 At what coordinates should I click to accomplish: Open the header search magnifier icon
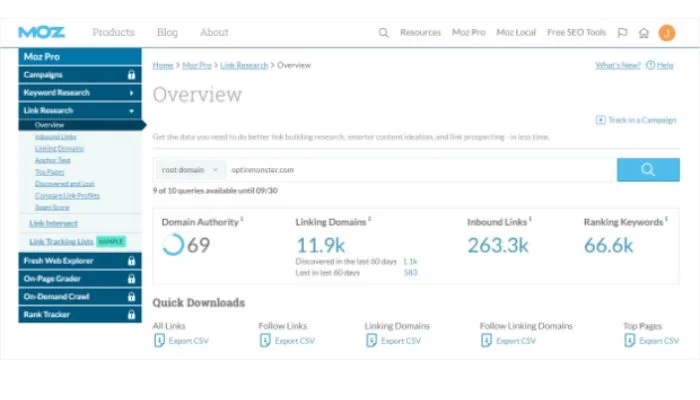pos(383,33)
